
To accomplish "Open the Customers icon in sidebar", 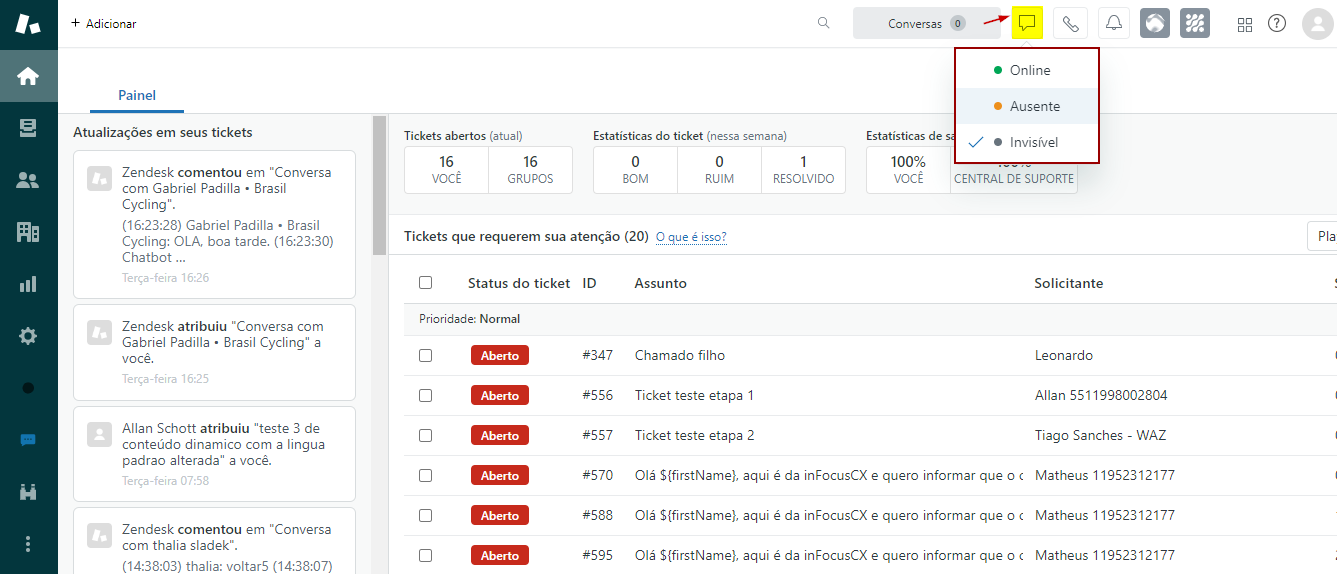I will point(28,181).
